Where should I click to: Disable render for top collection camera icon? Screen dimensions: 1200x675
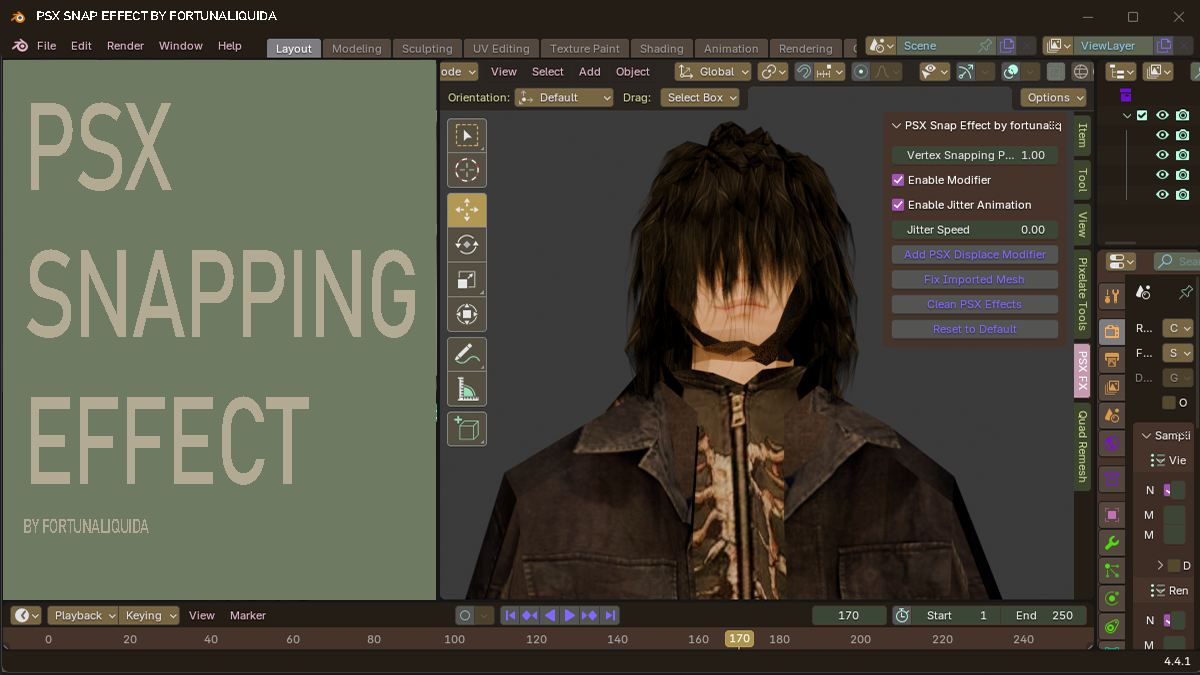coord(1182,115)
